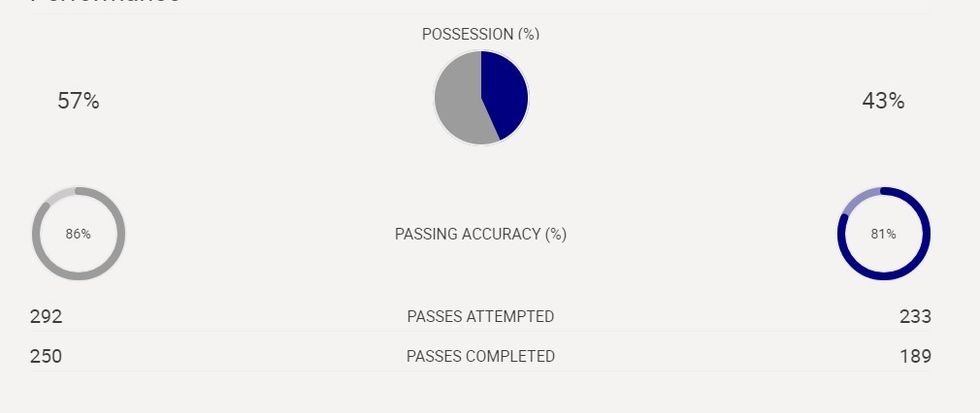Click the PASSING ACCURACY (%) label
The height and width of the screenshot is (413, 980).
[480, 234]
